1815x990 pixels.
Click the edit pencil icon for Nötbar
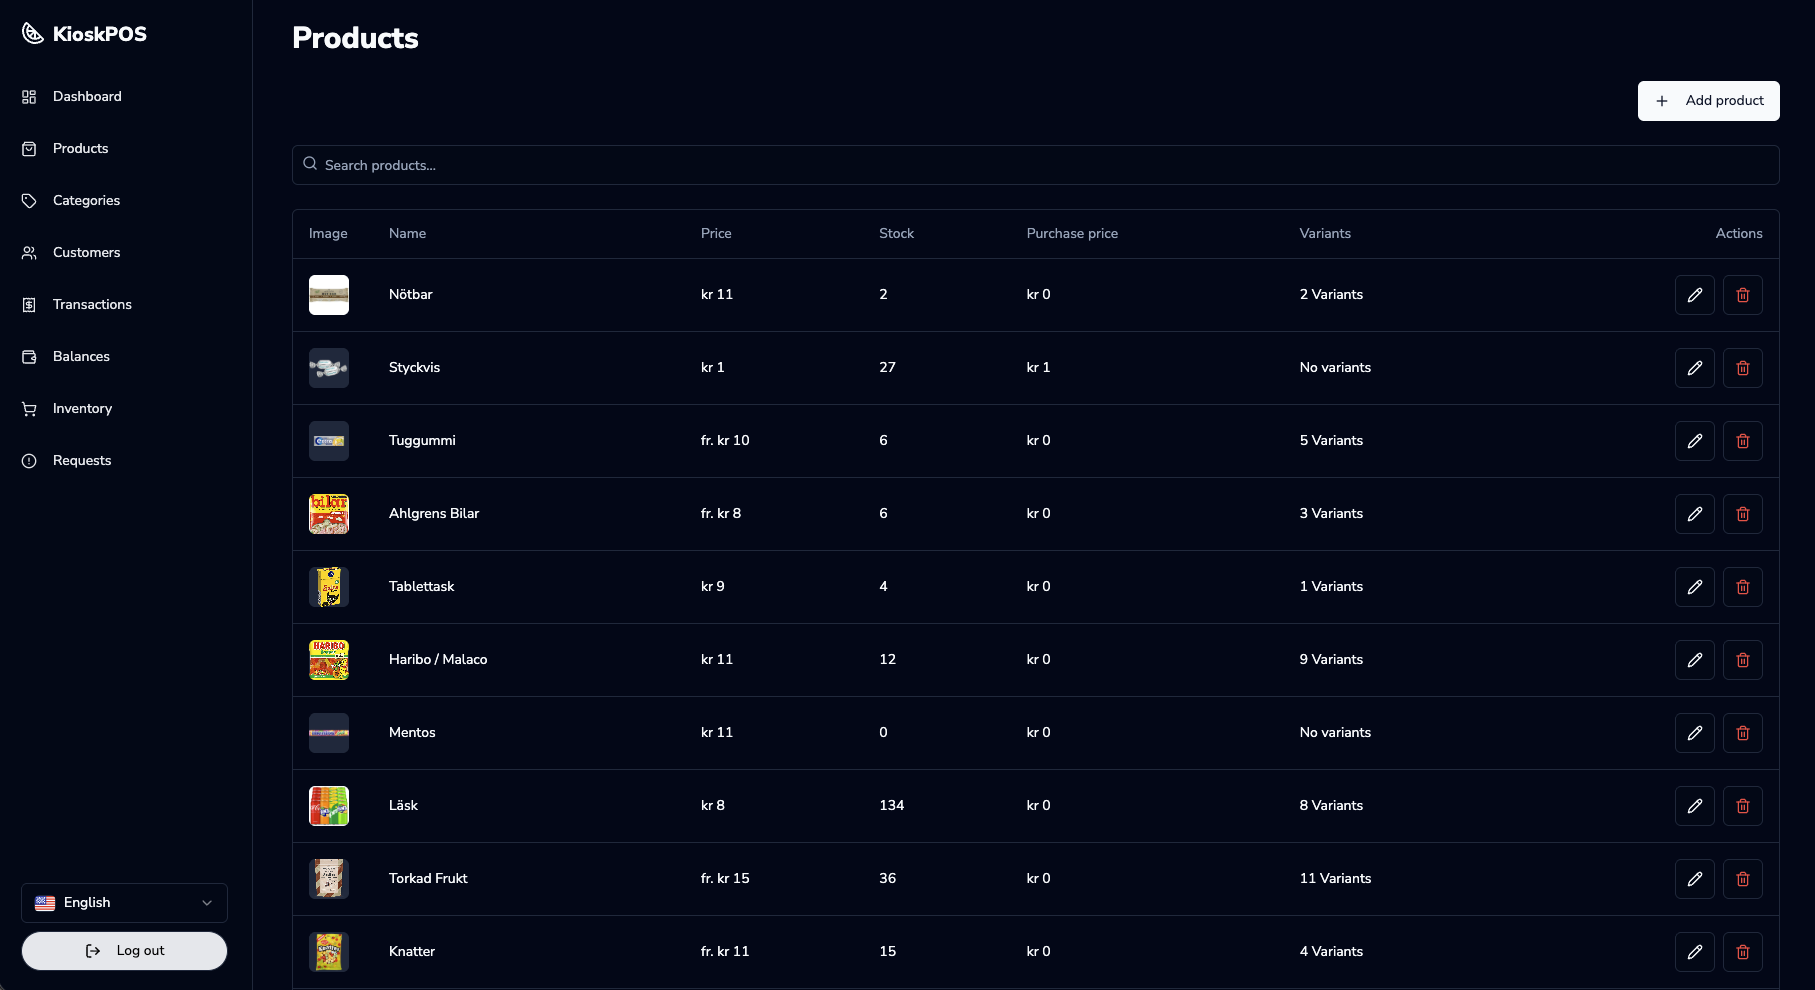pyautogui.click(x=1694, y=295)
